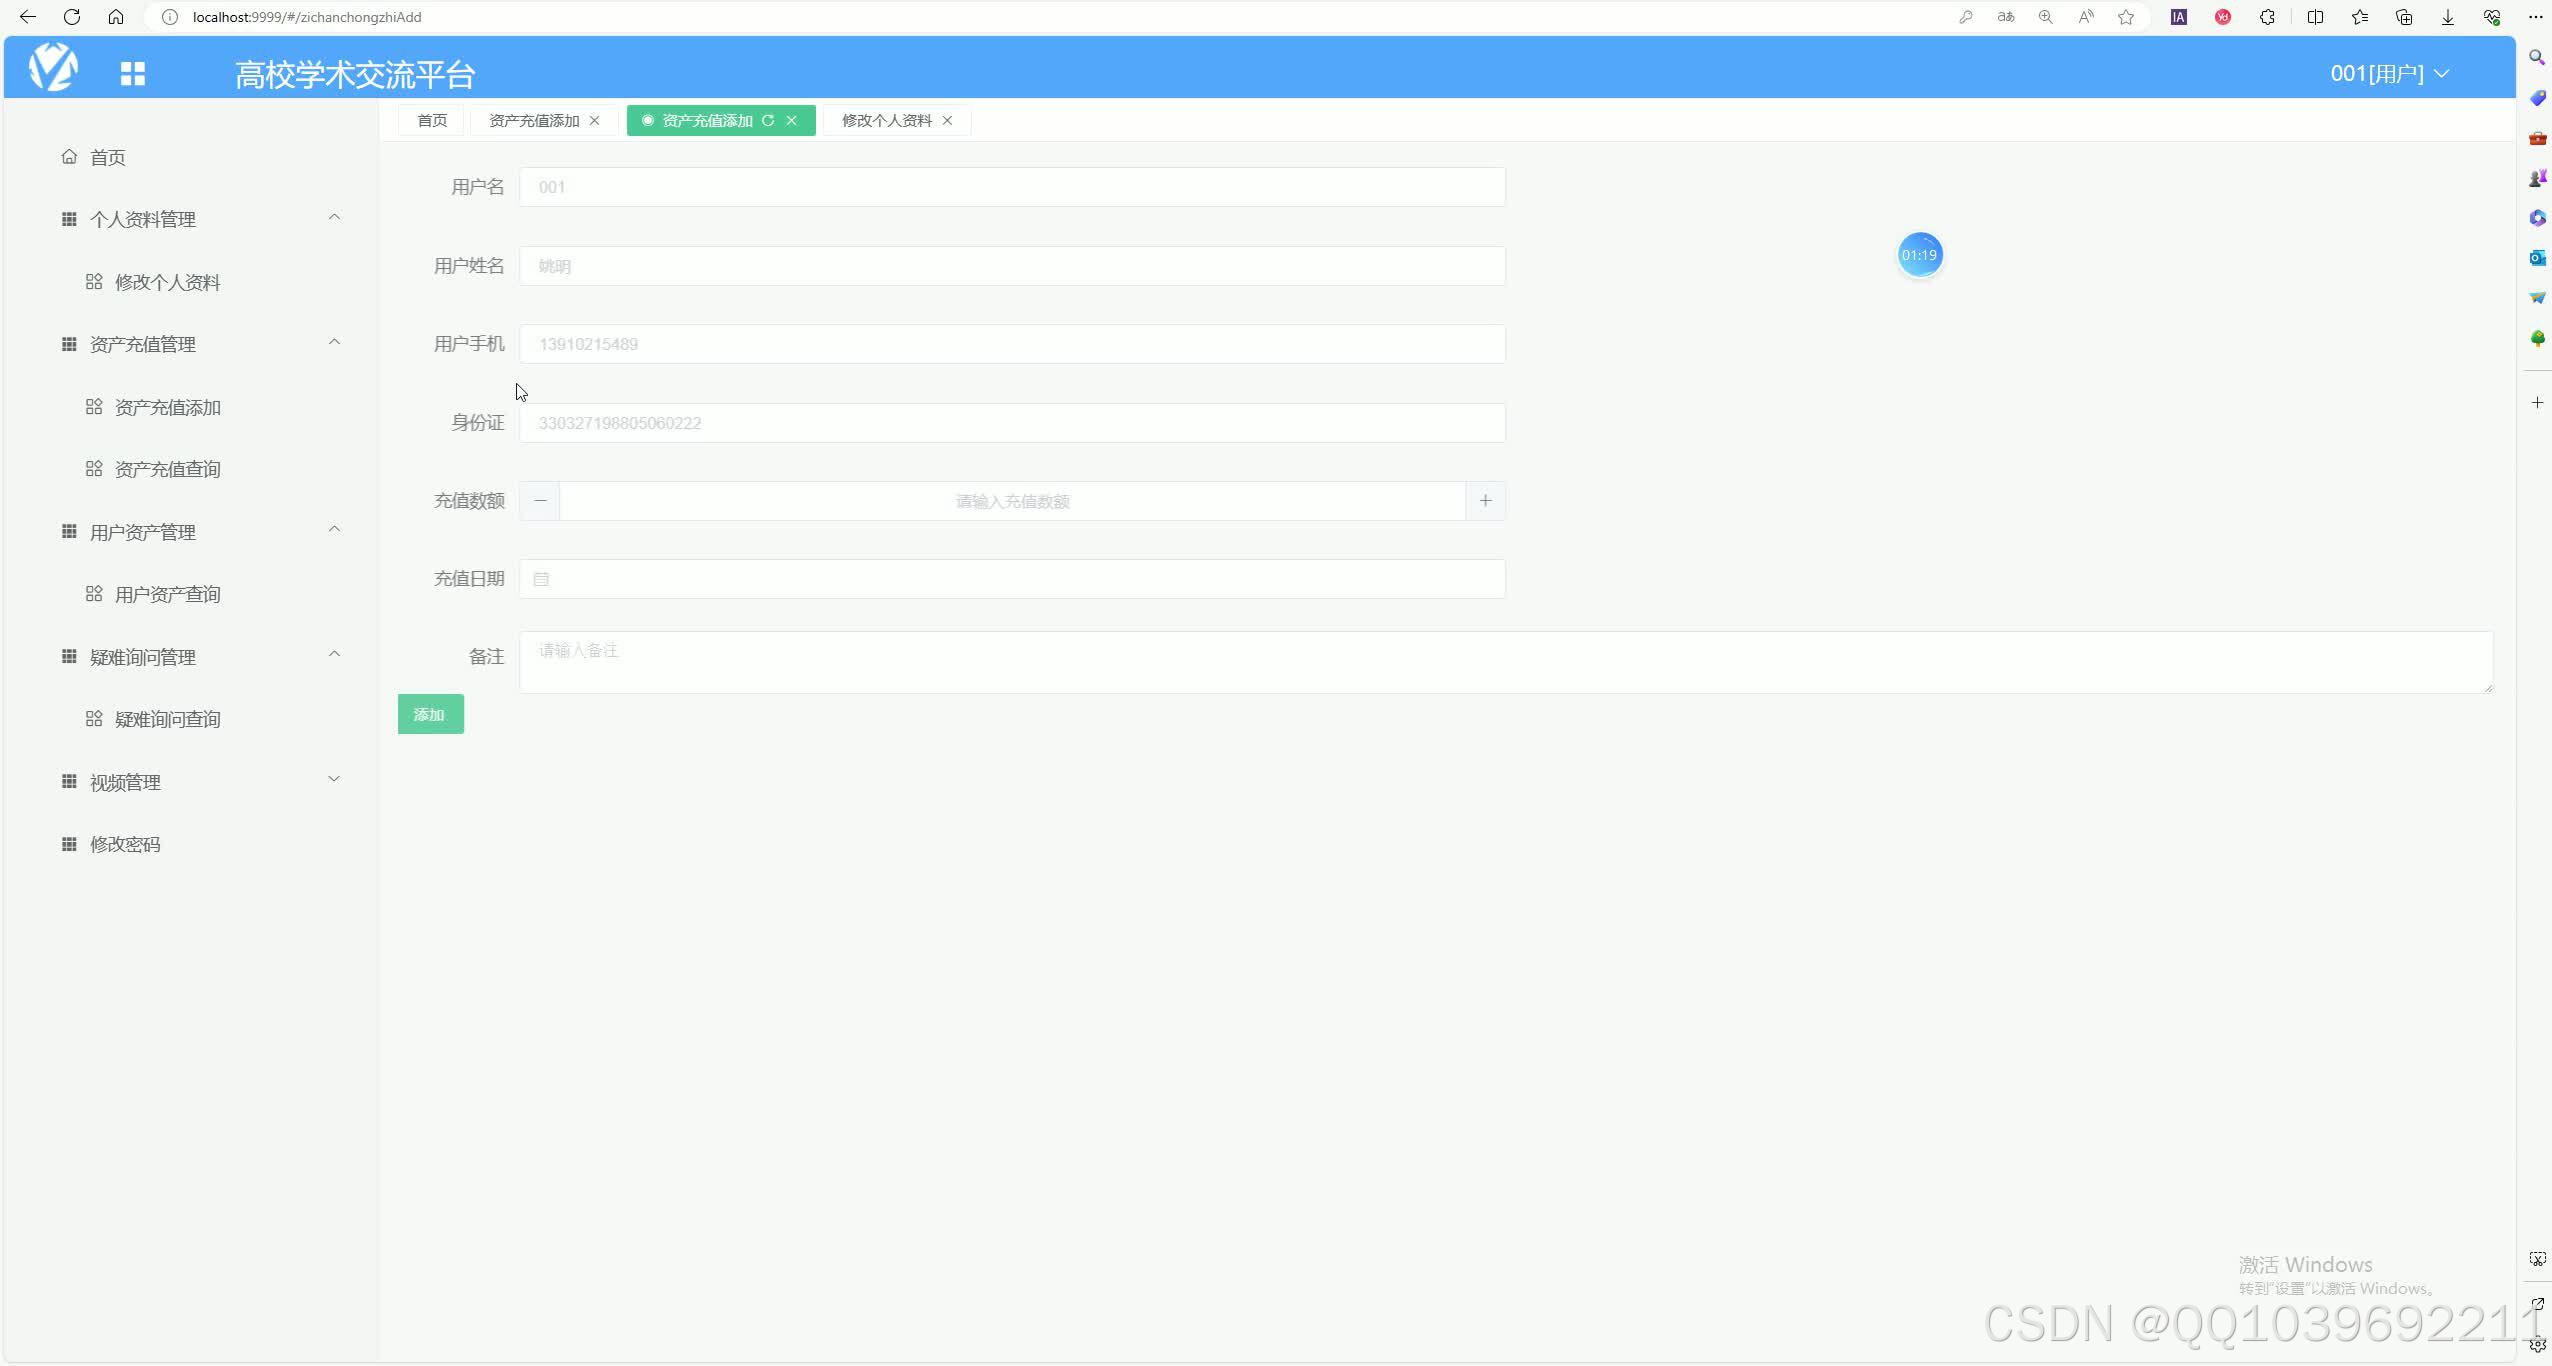Click browser favorites star icon
Viewport: 2552px width, 1366px height.
[x=2126, y=17]
